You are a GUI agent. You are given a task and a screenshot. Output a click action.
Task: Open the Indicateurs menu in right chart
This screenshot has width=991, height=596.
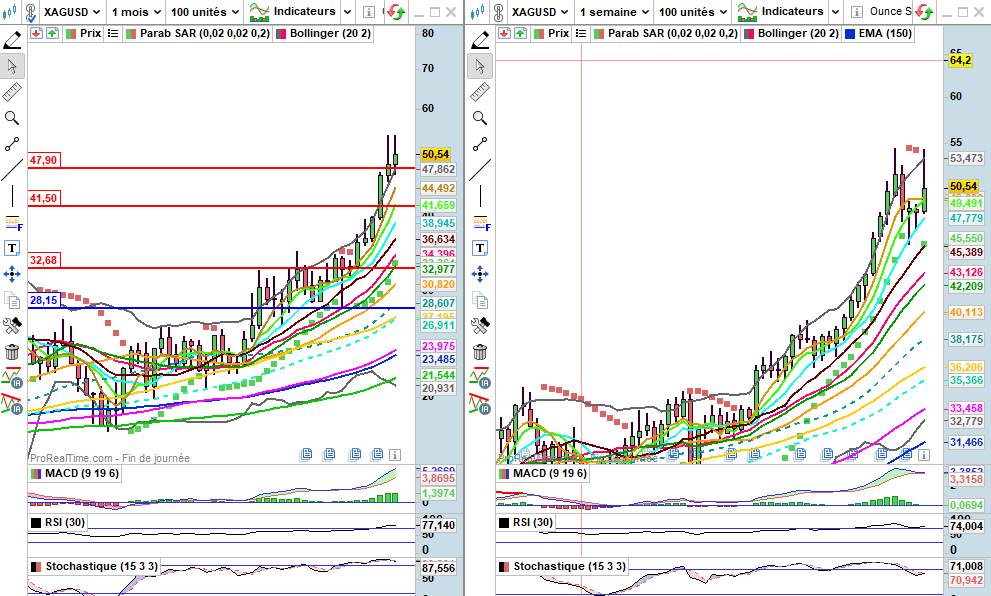tap(788, 12)
